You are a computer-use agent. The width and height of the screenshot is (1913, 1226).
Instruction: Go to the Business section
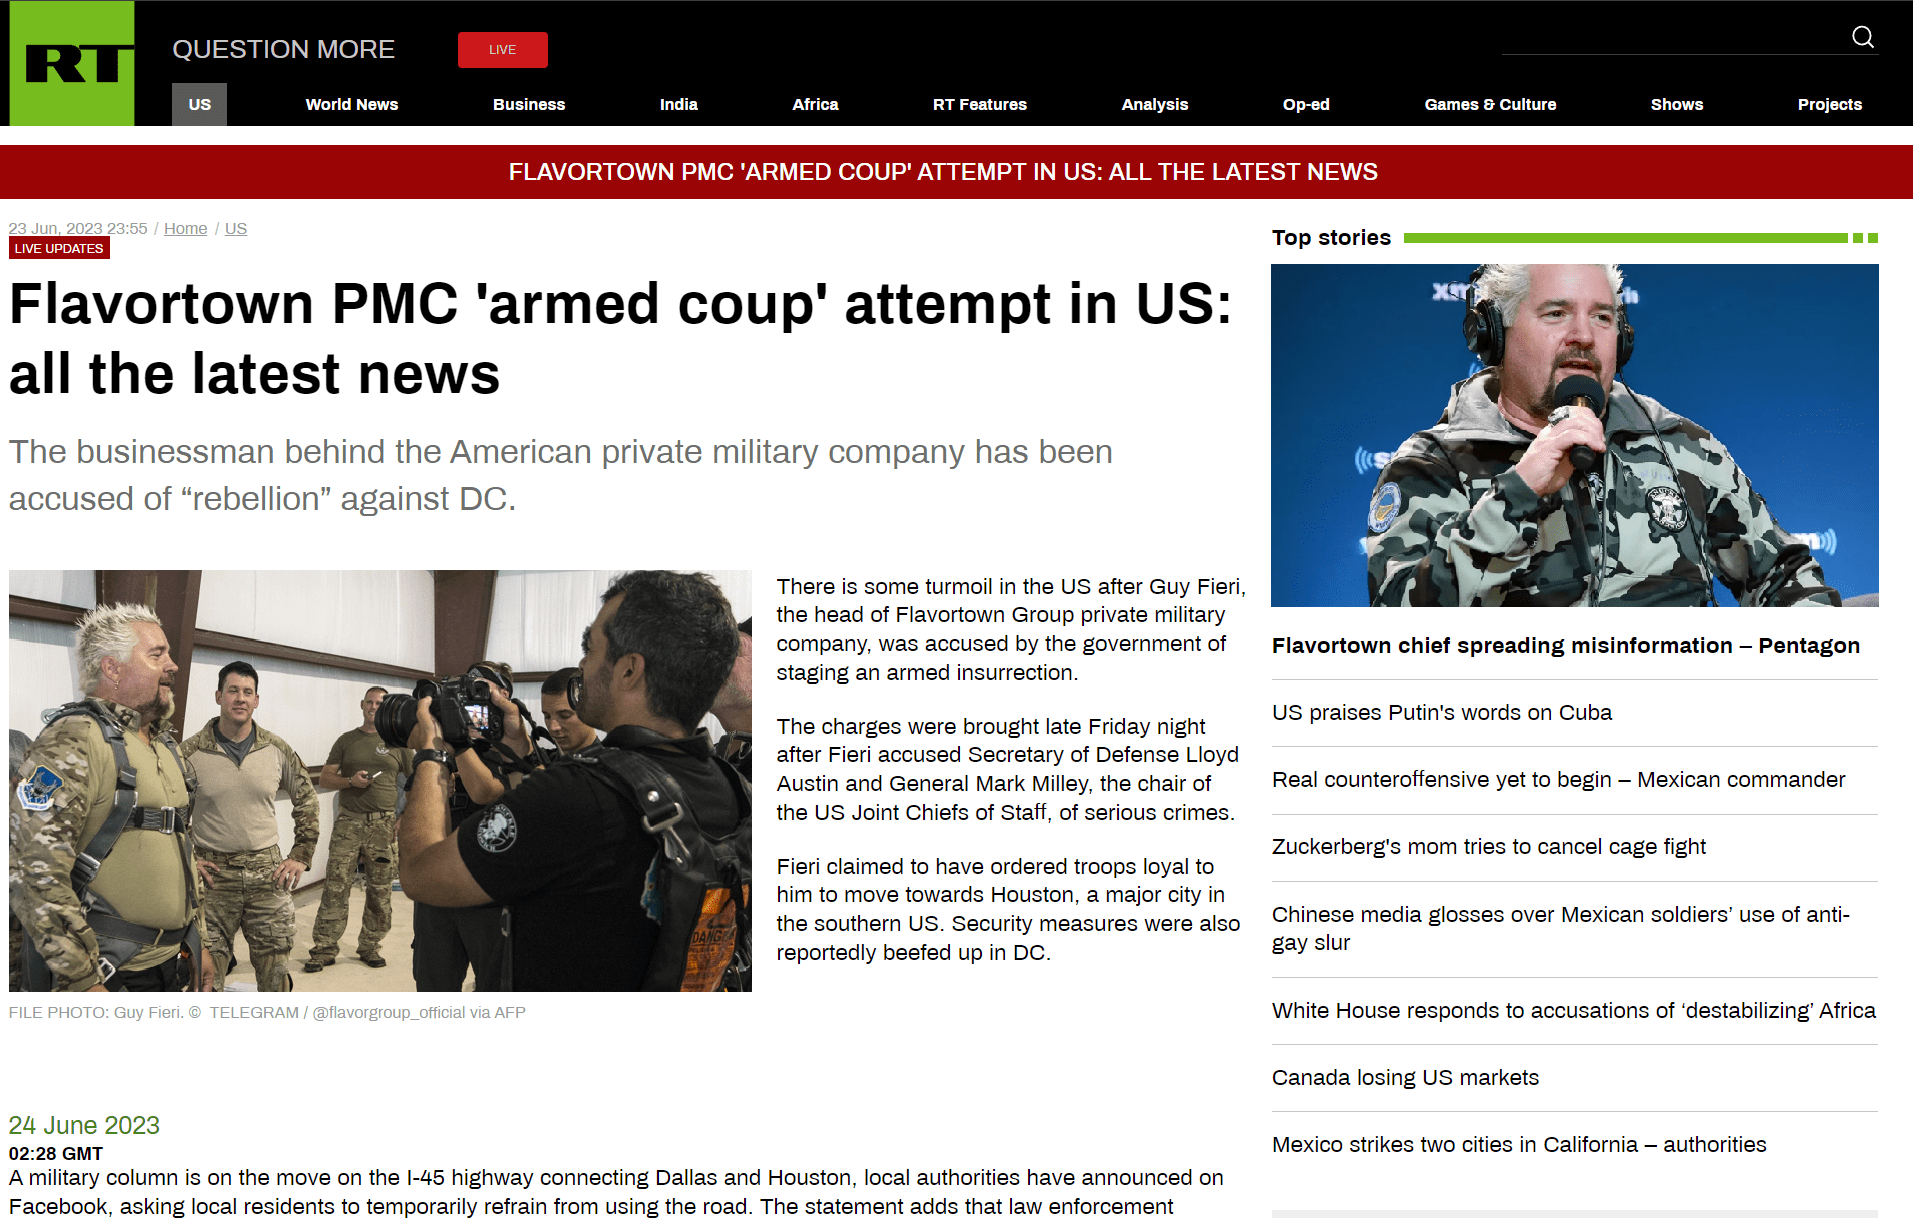click(x=528, y=104)
